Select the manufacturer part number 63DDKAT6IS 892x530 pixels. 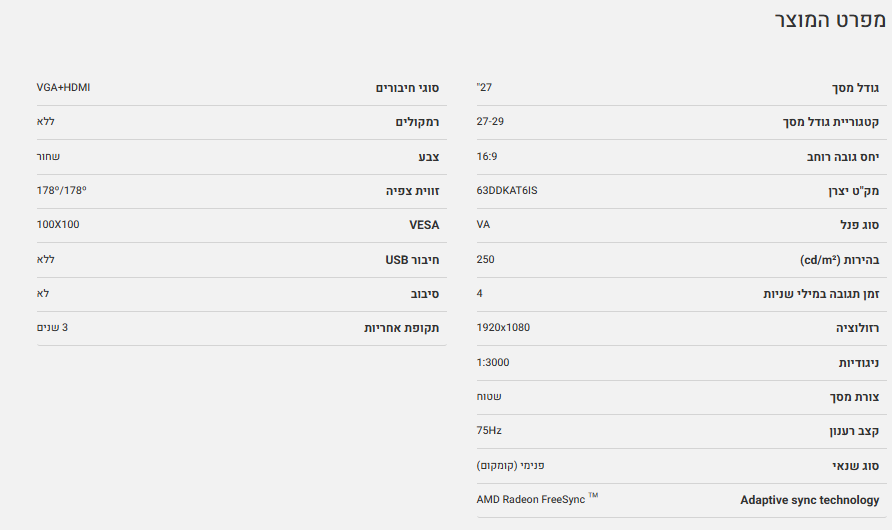[507, 190]
